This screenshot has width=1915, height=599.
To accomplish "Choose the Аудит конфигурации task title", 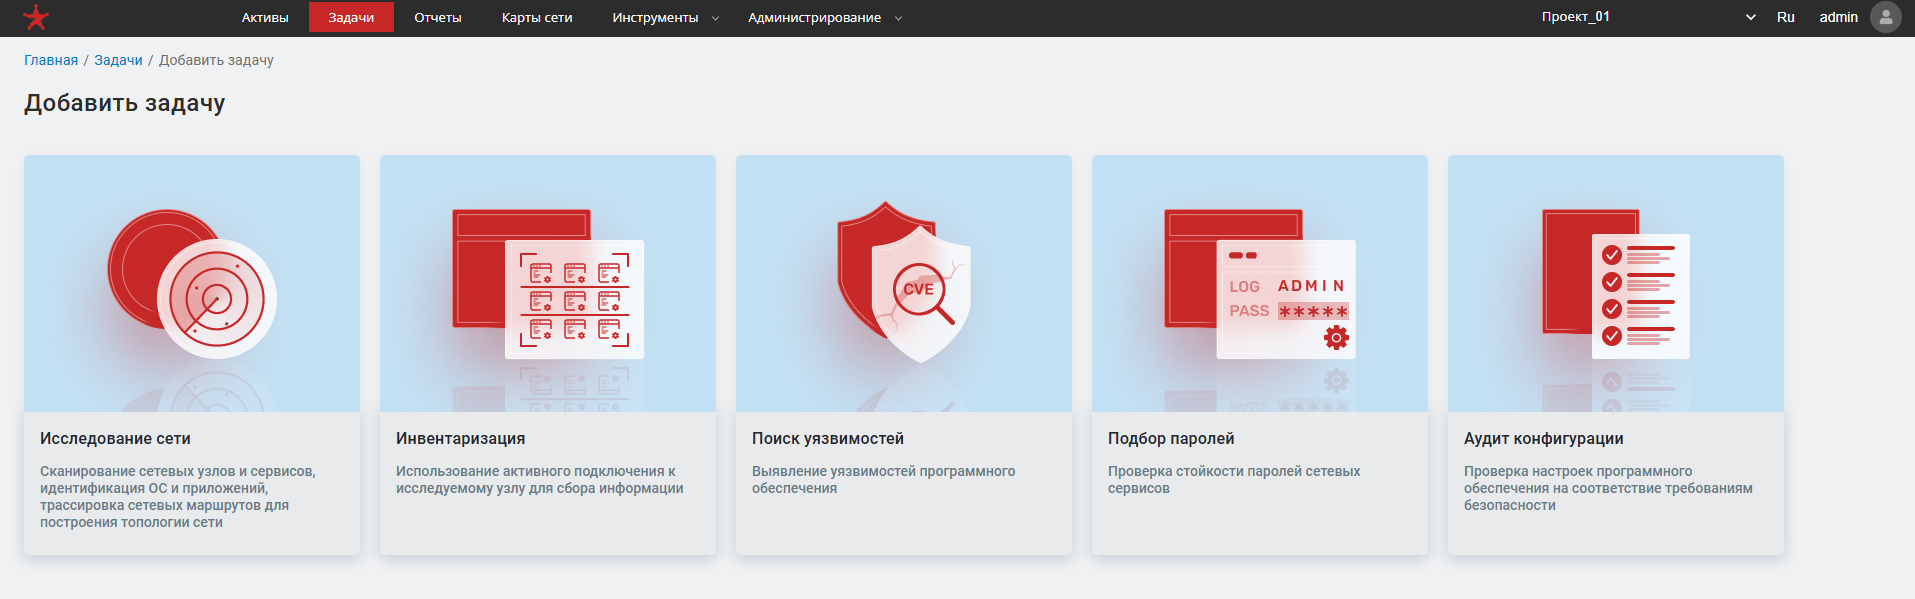I will click(x=1544, y=438).
